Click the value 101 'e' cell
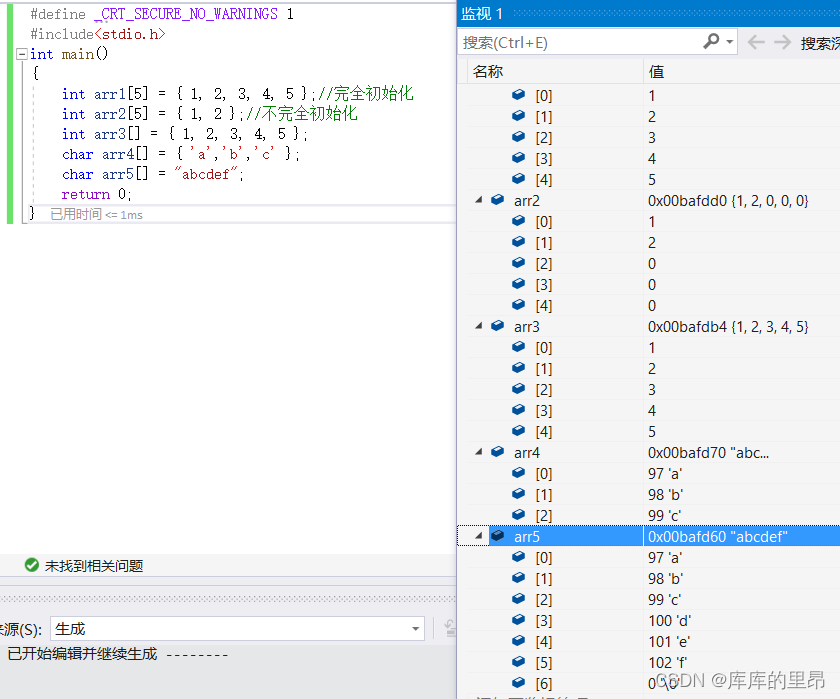 click(669, 642)
